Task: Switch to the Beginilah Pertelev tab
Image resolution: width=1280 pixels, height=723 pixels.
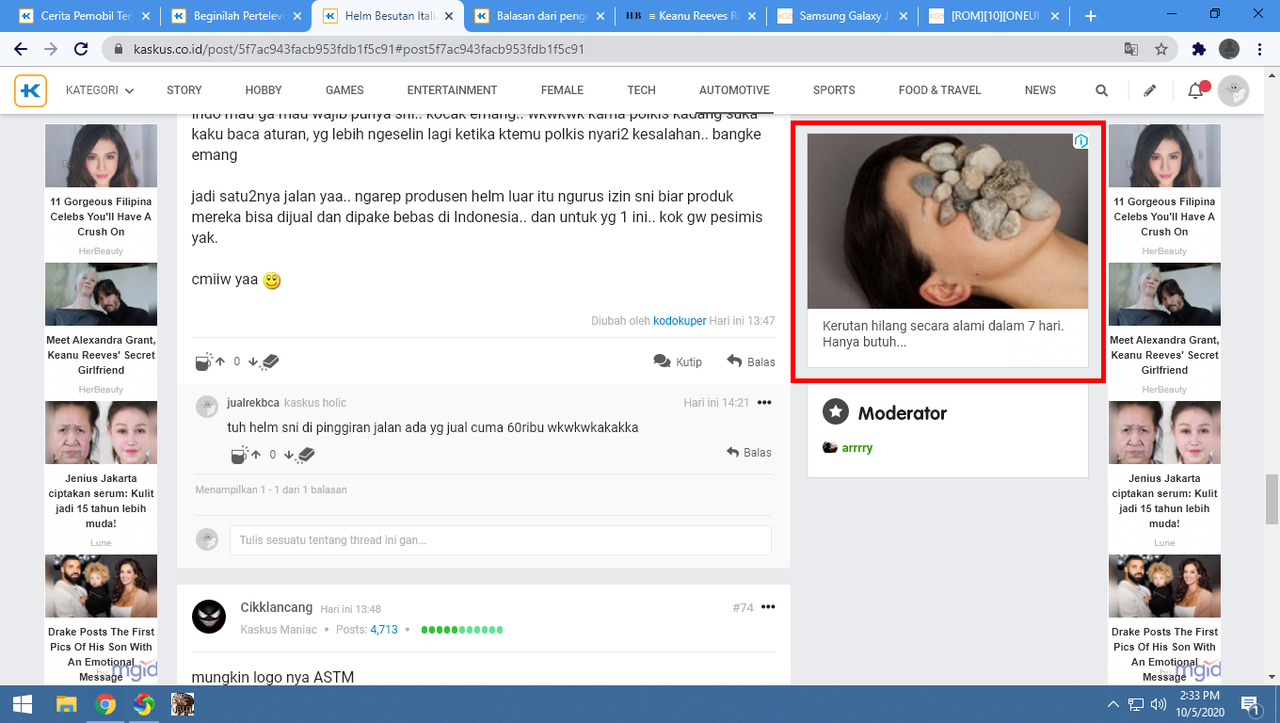Action: coord(236,16)
